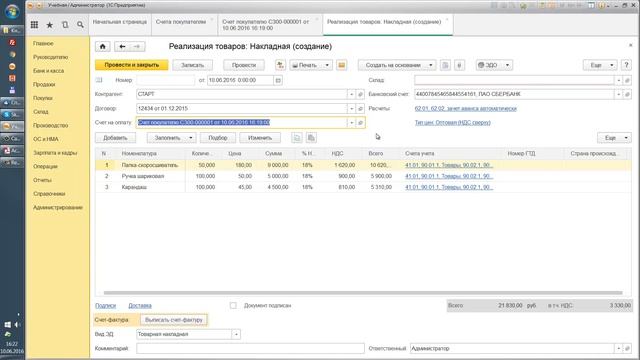The image size is (640, 360).
Task: Open Подписи link
Action: [105, 306]
